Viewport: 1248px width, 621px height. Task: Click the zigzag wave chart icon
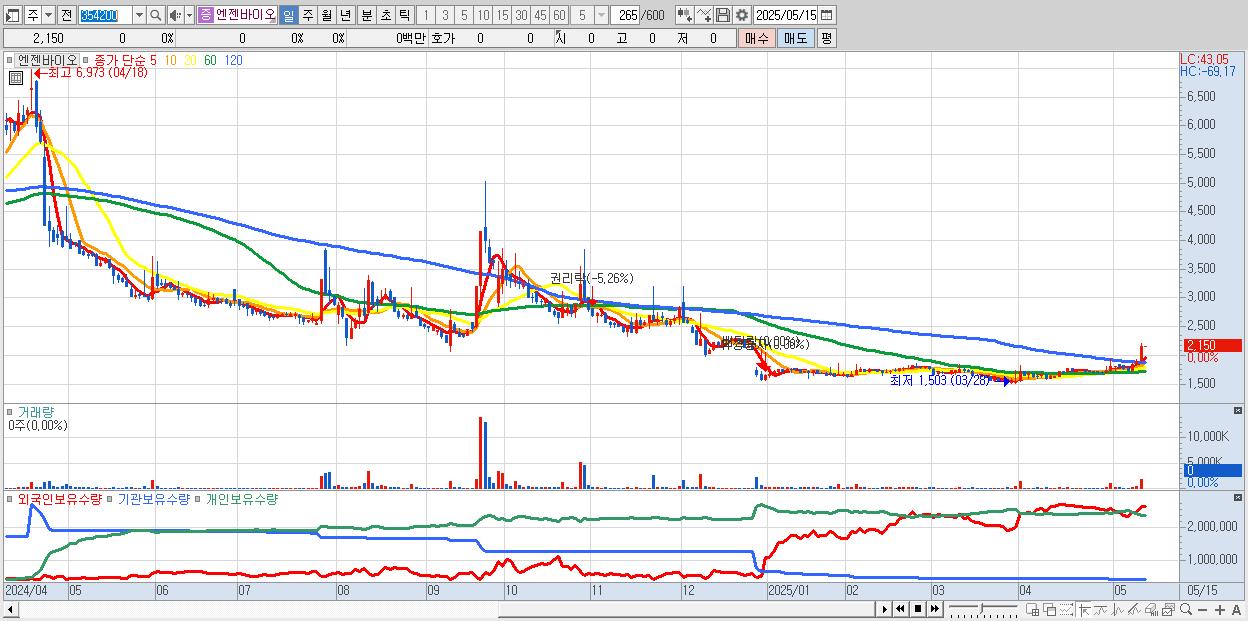tap(1118, 610)
